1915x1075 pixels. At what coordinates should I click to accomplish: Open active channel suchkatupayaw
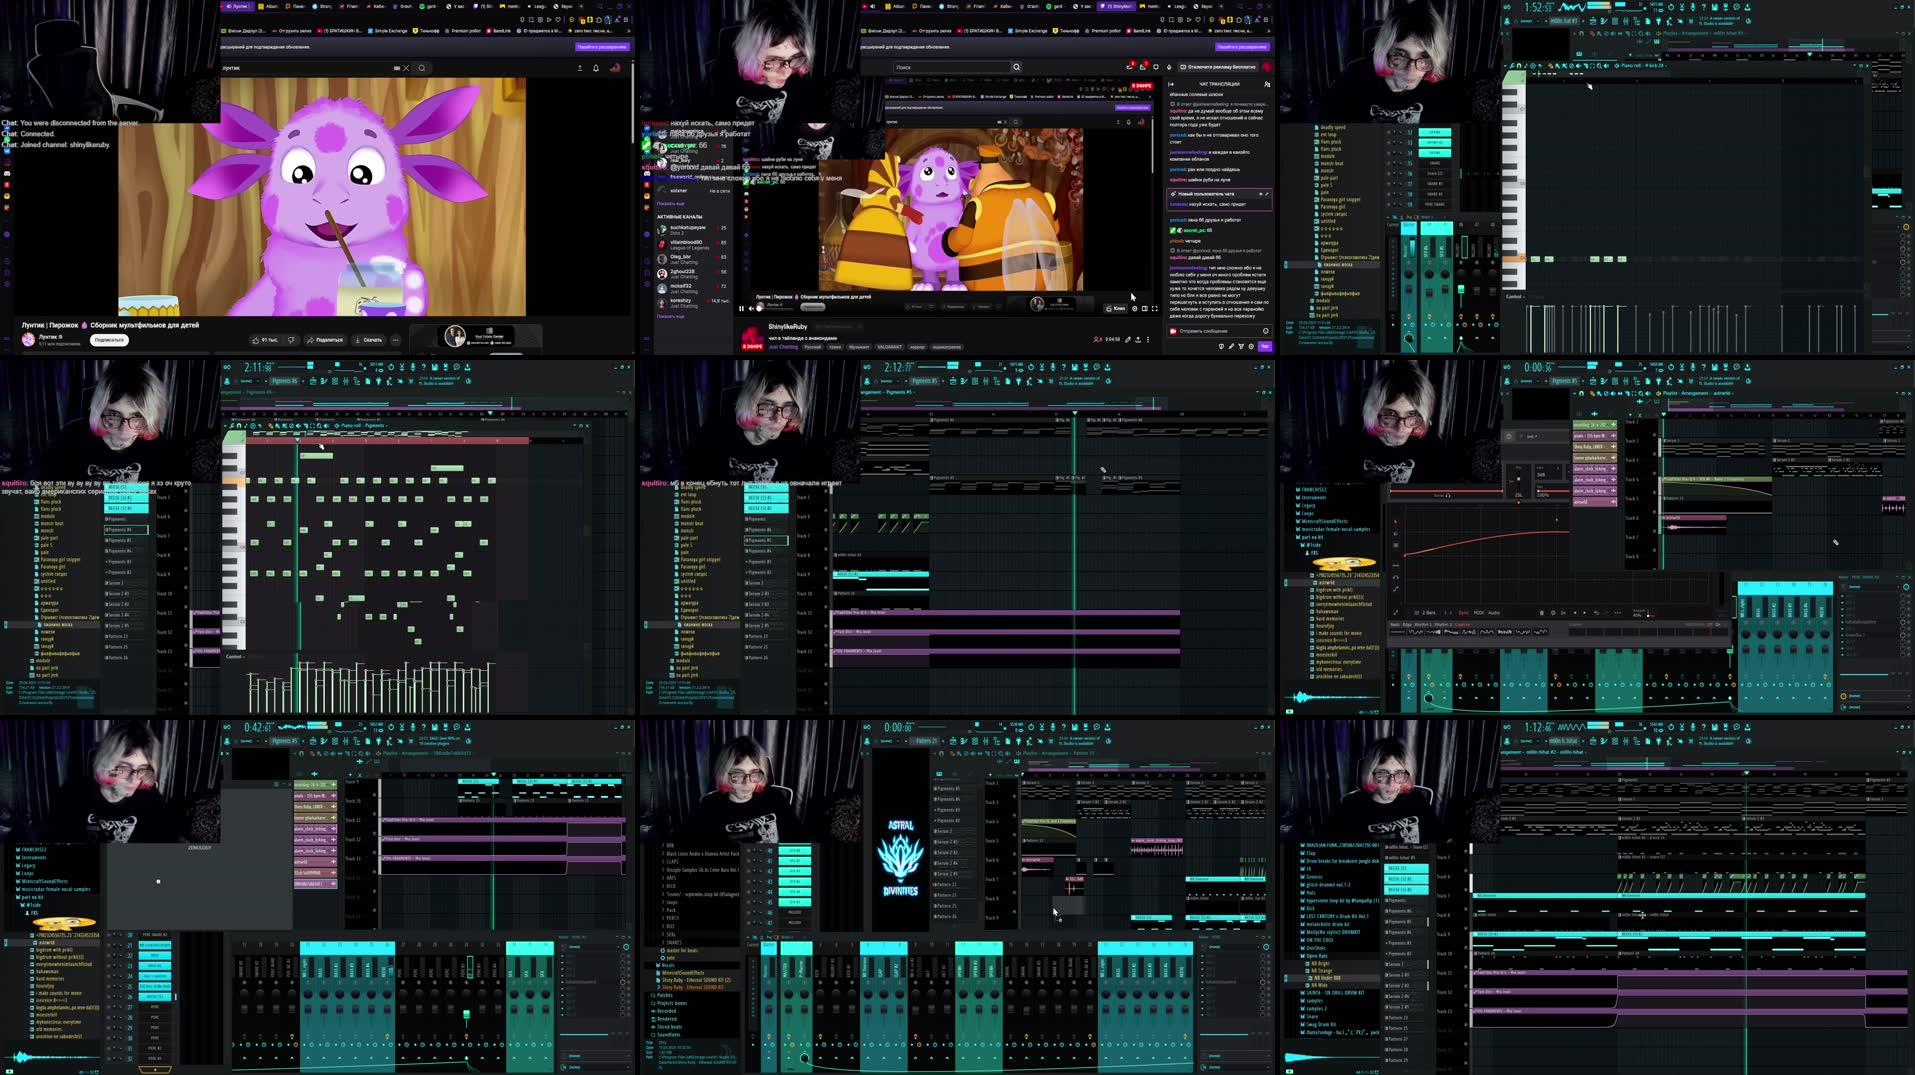(691, 230)
